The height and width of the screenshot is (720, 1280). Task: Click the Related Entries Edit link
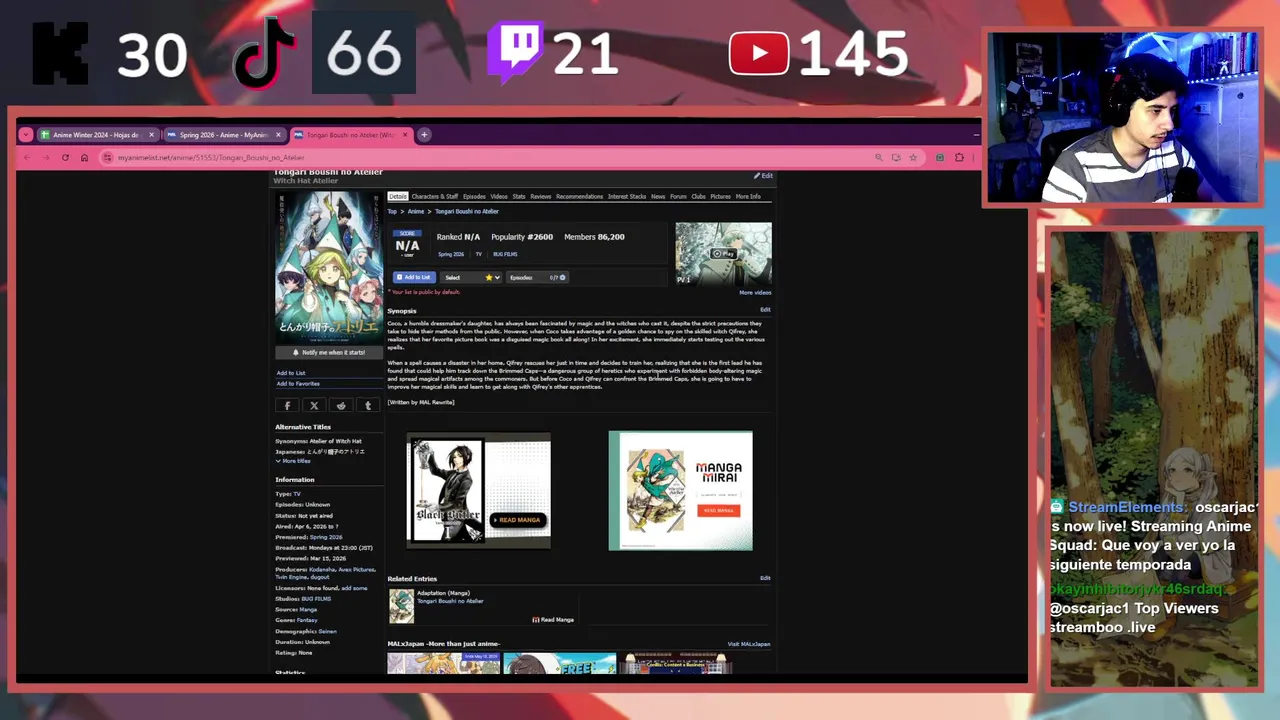pyautogui.click(x=765, y=578)
